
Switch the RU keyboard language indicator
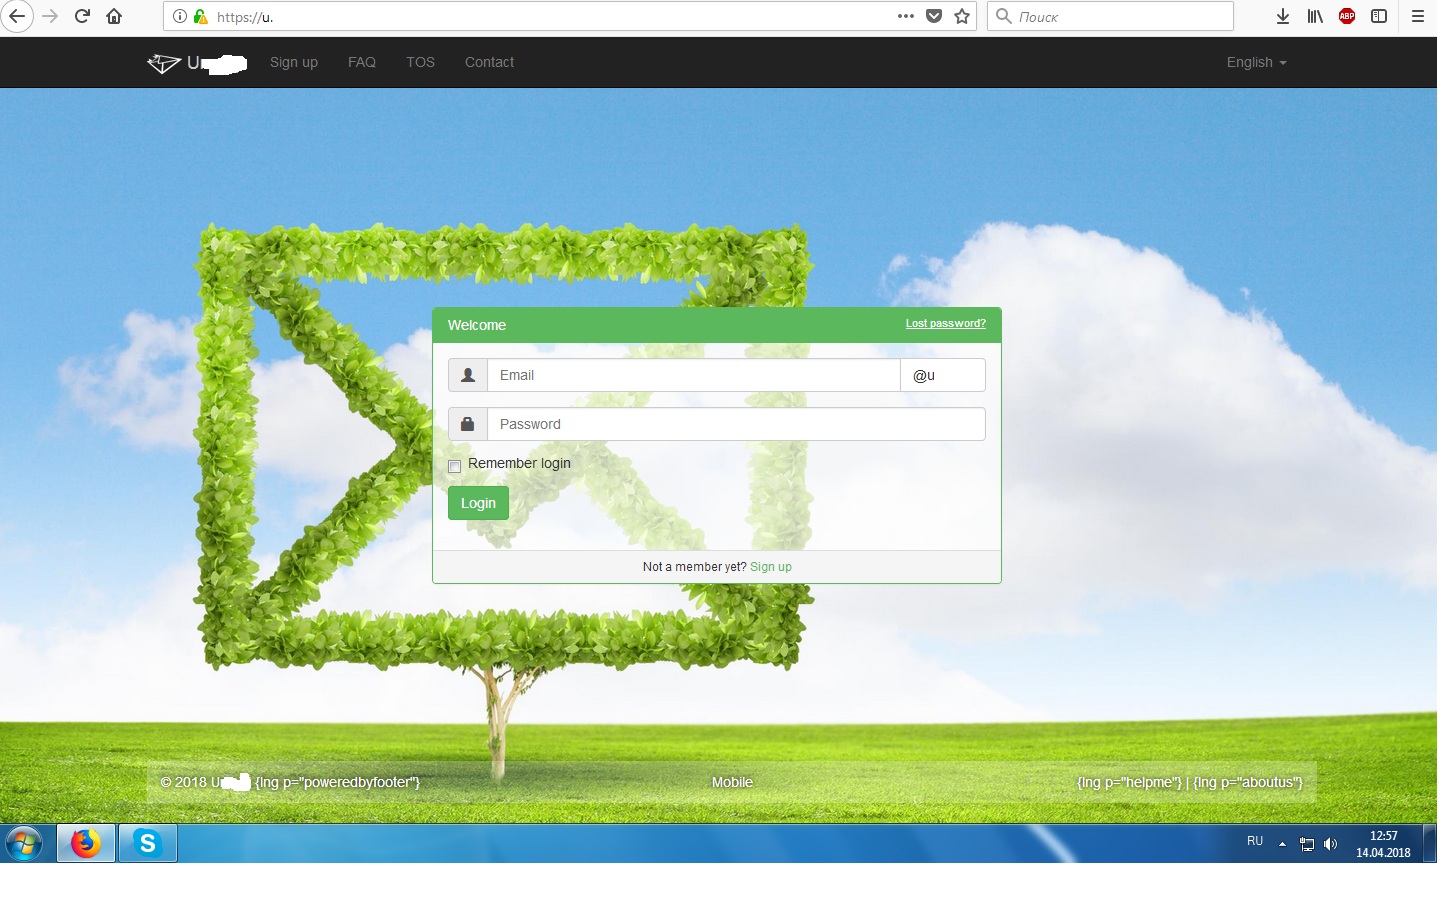click(x=1255, y=842)
